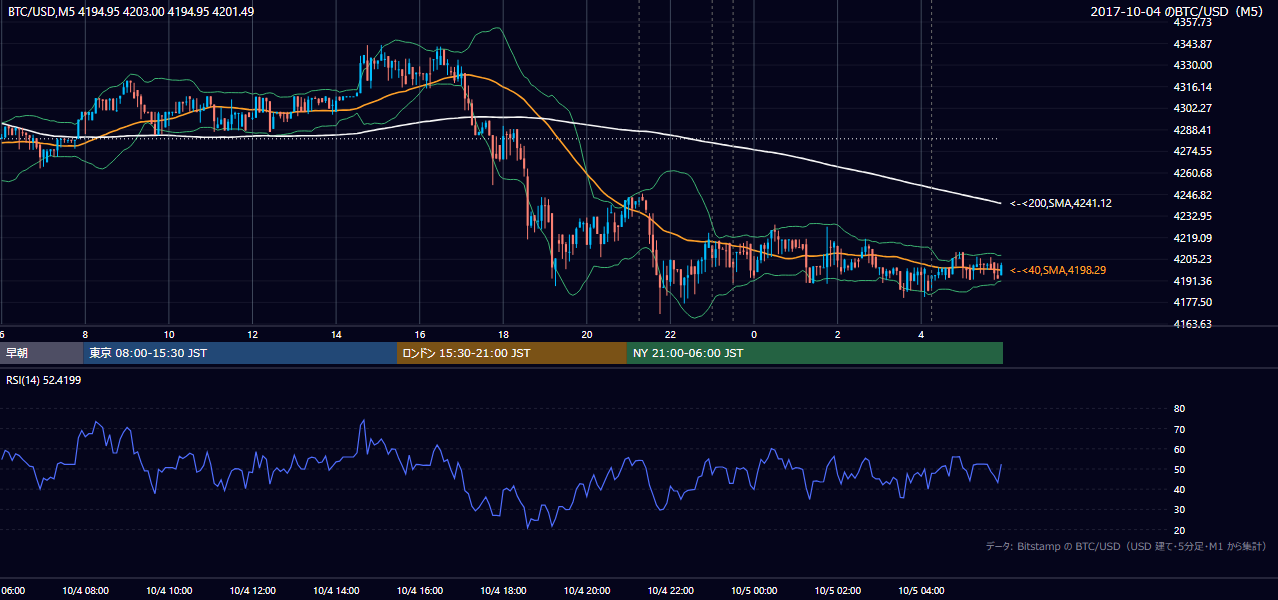Click the 4163.63 price axis label
The image size is (1278, 600).
point(1193,324)
